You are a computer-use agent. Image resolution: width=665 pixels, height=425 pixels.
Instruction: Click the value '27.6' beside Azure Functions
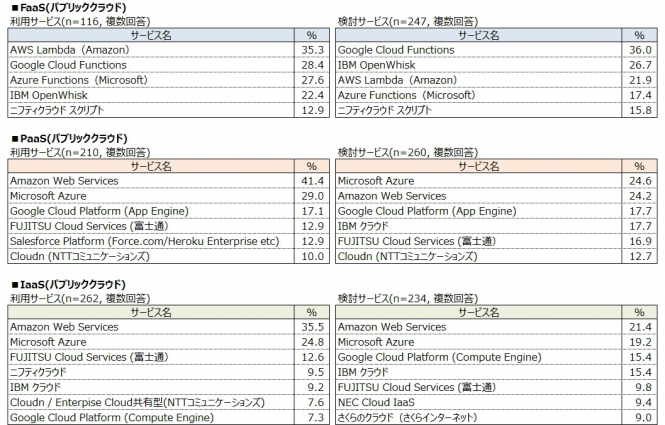tap(313, 80)
